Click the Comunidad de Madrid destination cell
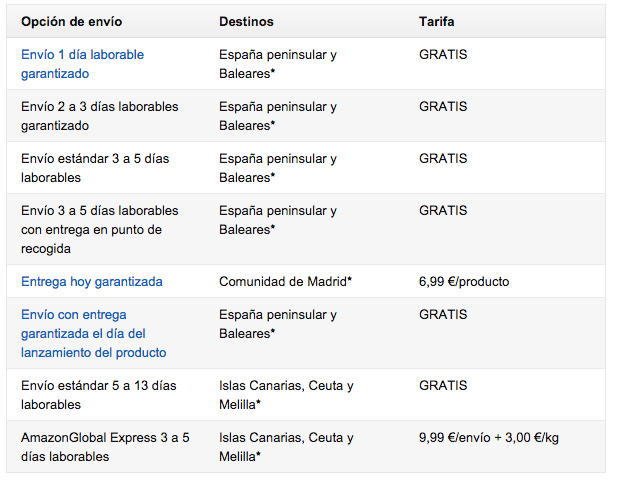 coord(285,281)
